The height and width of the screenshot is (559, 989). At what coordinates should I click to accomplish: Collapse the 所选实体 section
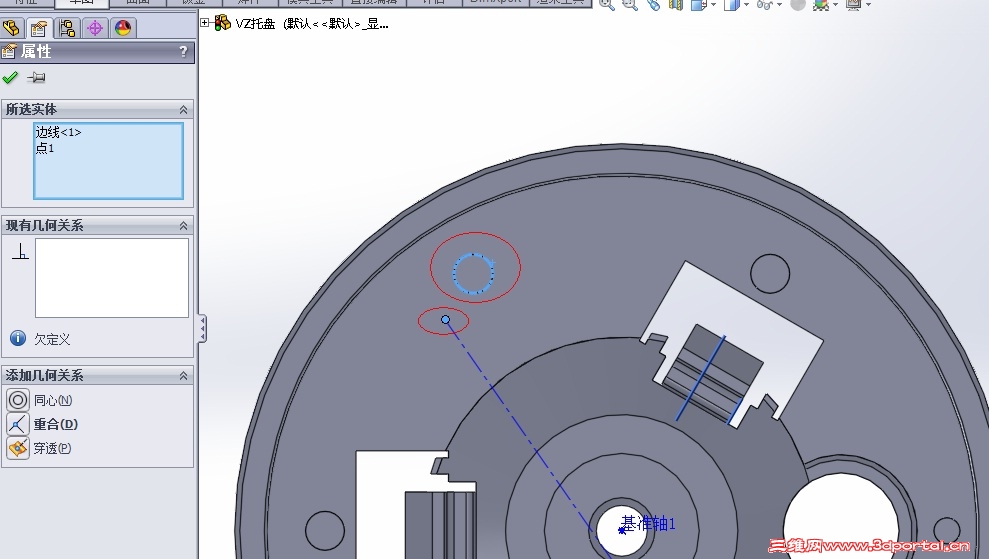coord(183,110)
